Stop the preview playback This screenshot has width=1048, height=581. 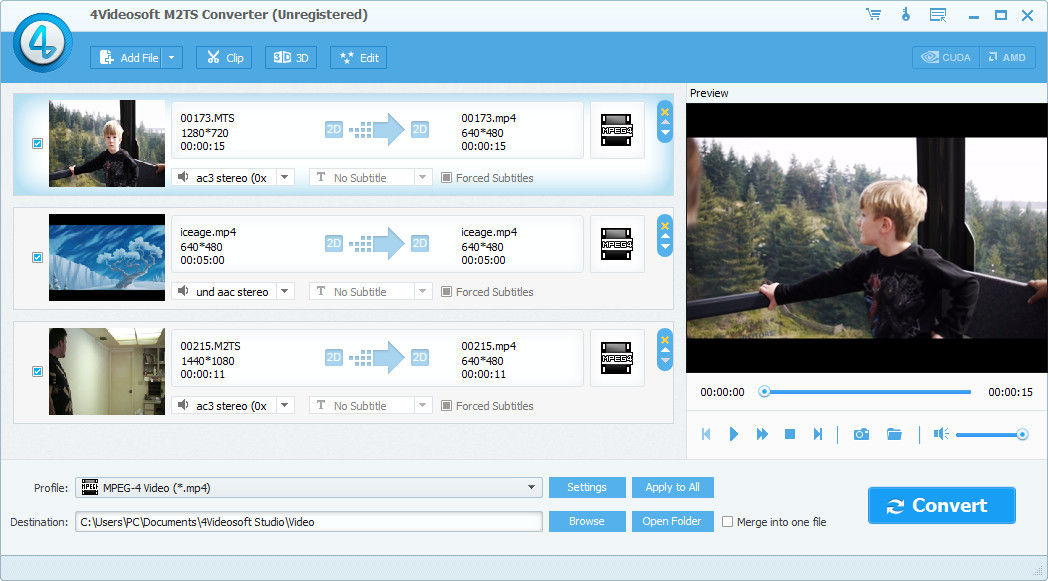[x=789, y=435]
